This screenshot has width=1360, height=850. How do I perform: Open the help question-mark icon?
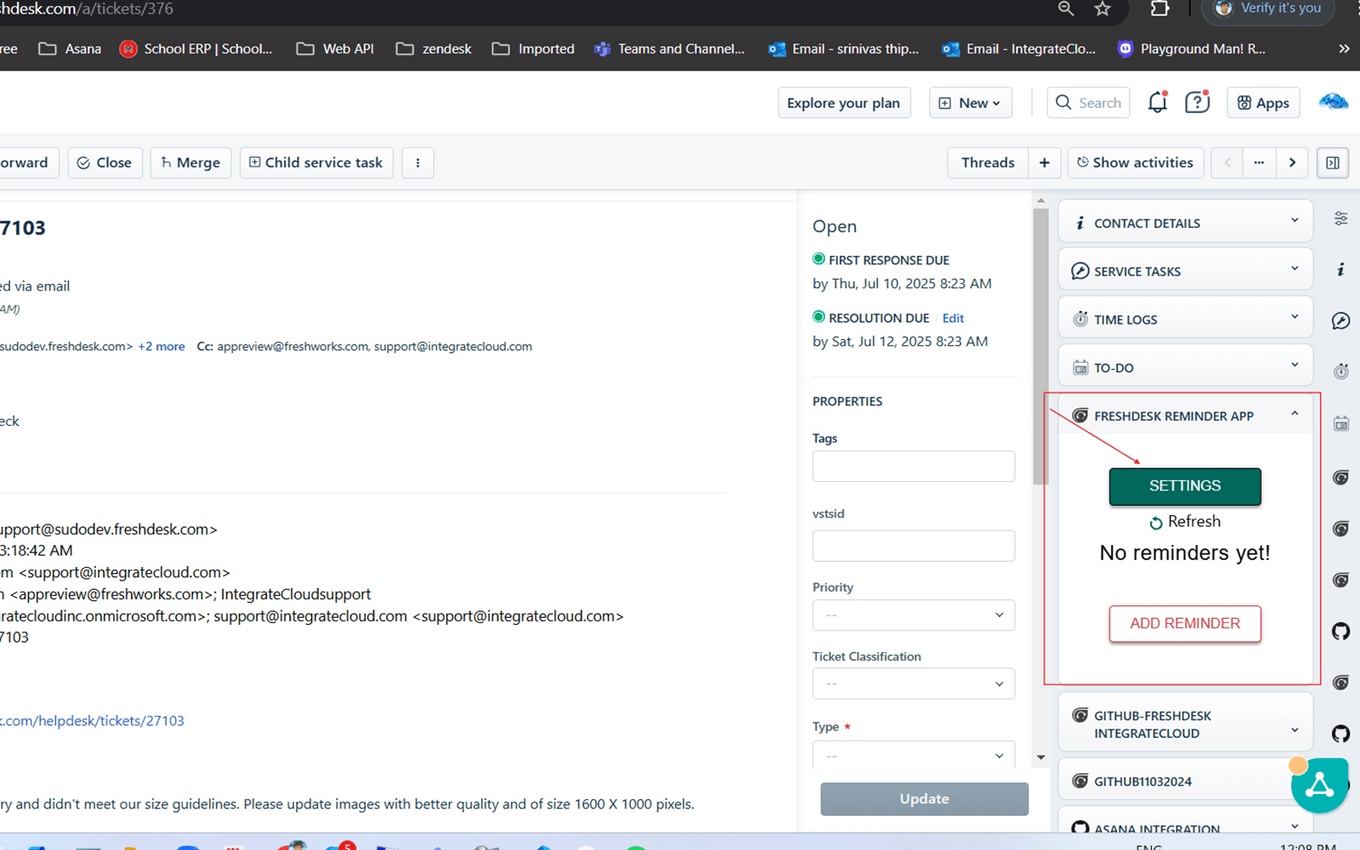pyautogui.click(x=1197, y=102)
